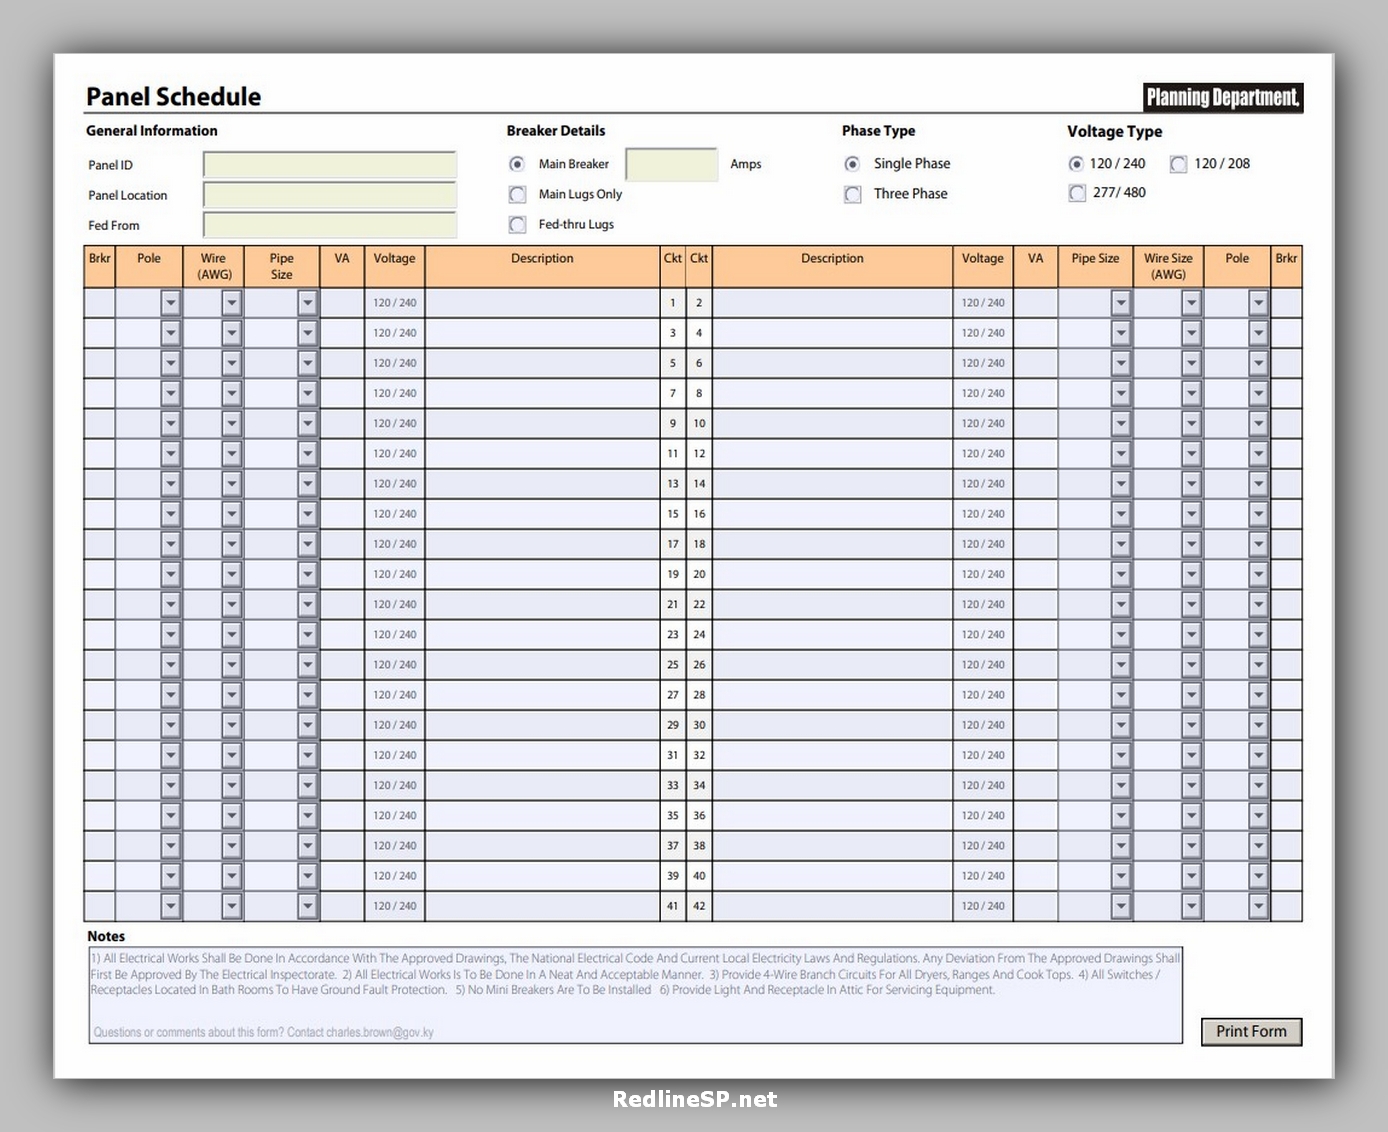Click the Panel ID input field
This screenshot has width=1388, height=1132.
click(330, 164)
